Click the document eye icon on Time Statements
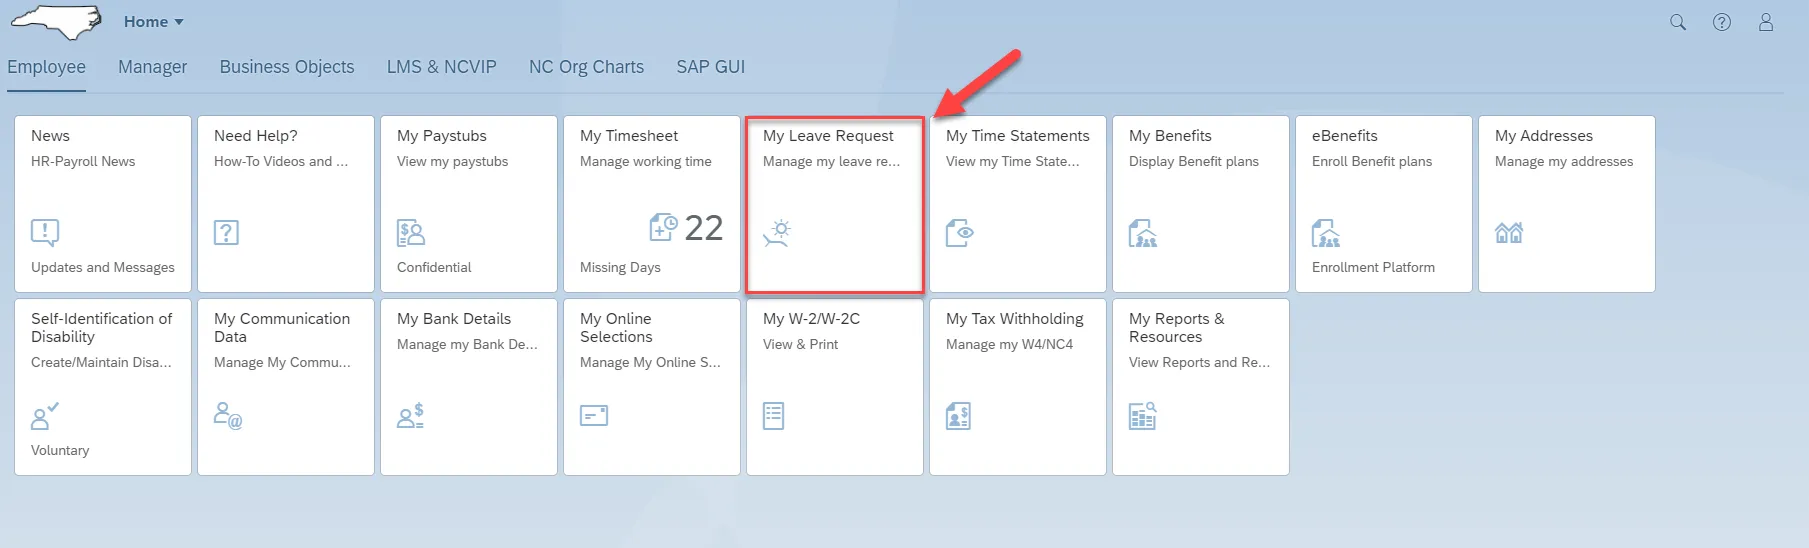1809x548 pixels. pos(960,233)
